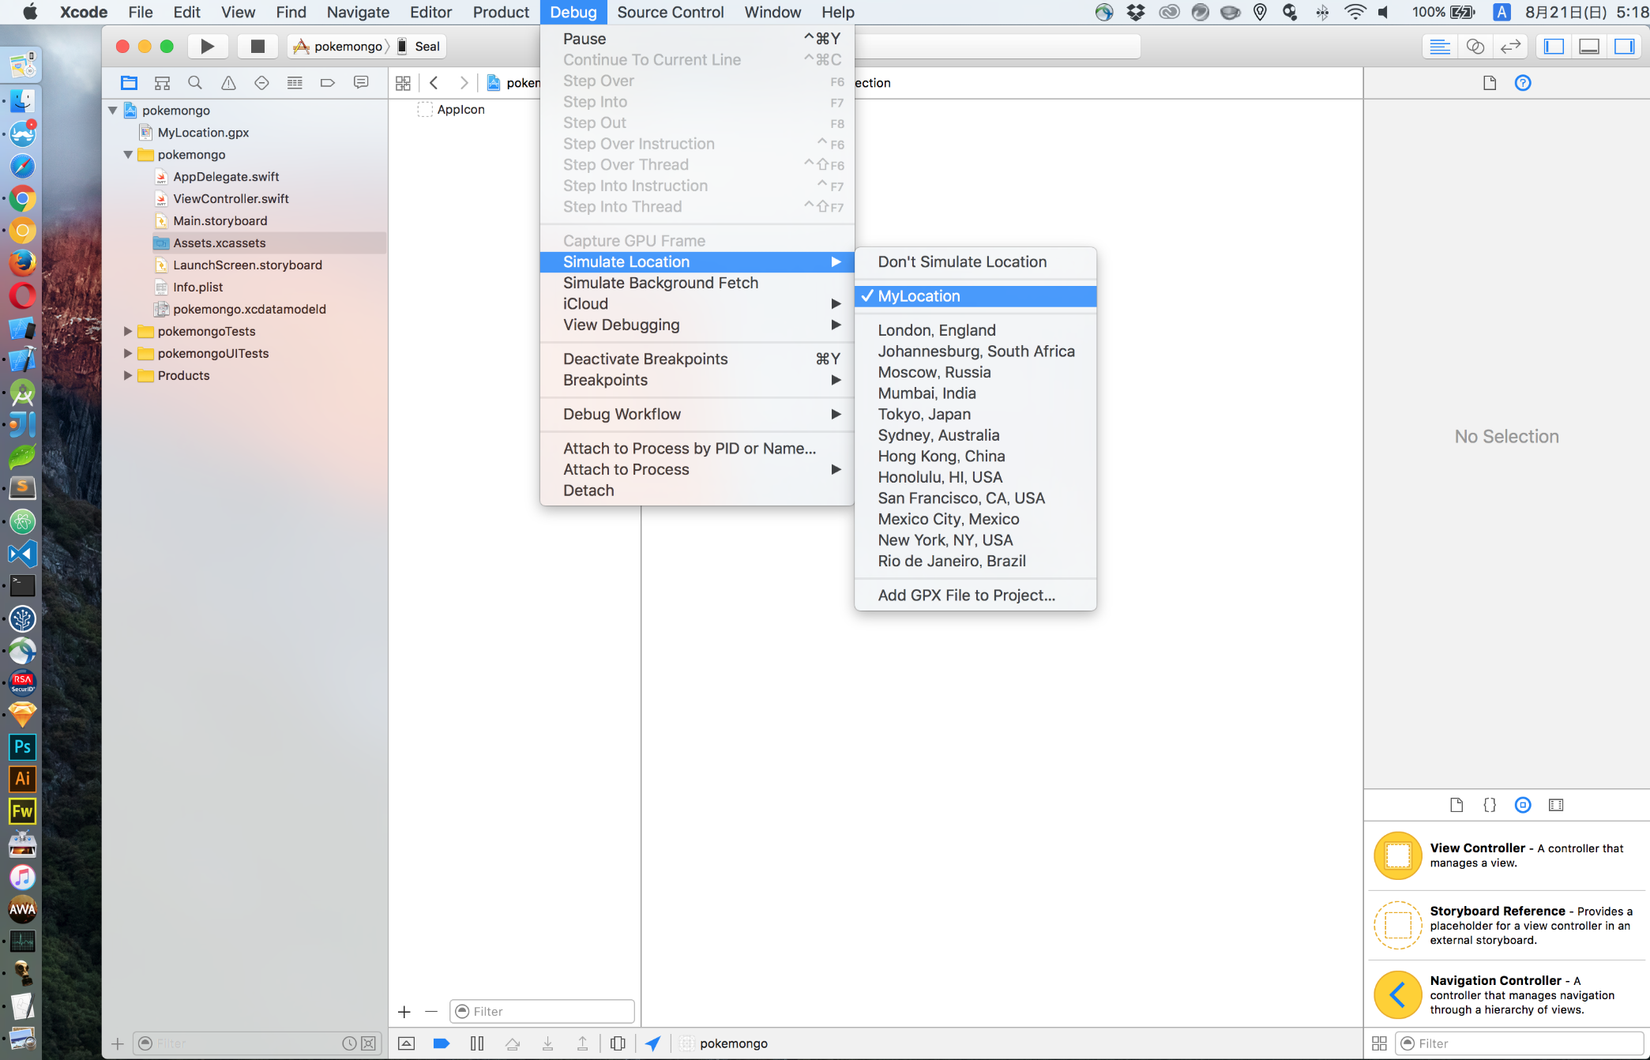
Task: Select London, England location
Action: 976,330
